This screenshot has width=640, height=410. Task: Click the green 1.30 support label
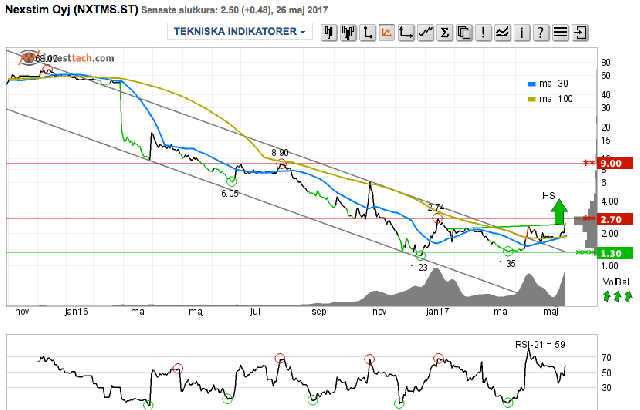point(614,253)
